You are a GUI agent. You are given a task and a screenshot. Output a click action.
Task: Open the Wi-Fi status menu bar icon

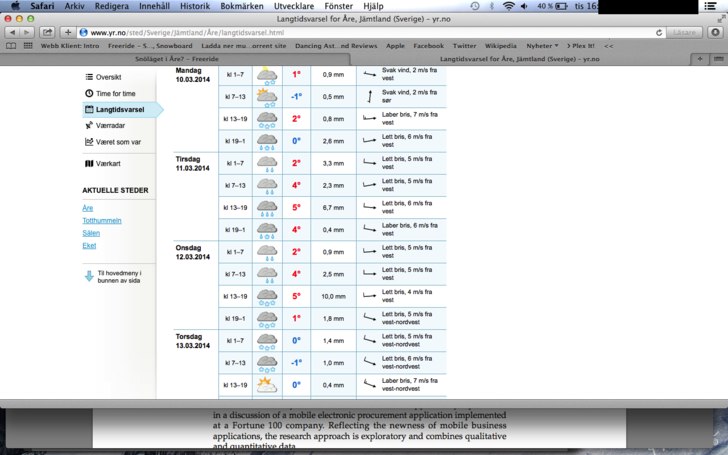pos(509,6)
